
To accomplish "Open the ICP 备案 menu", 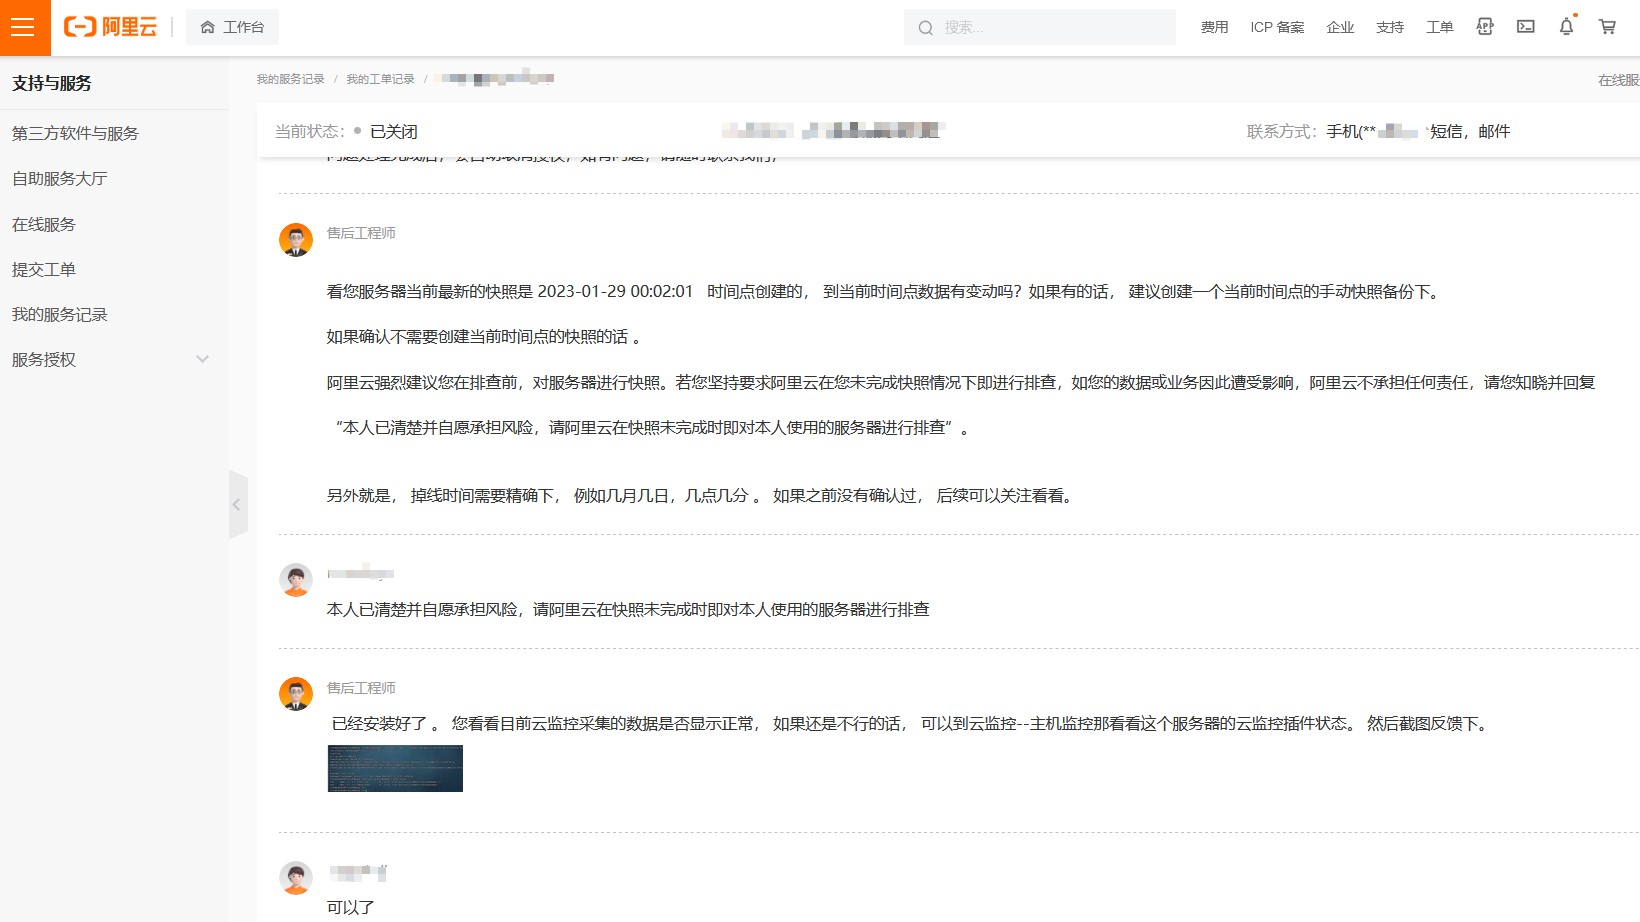I will coord(1277,28).
